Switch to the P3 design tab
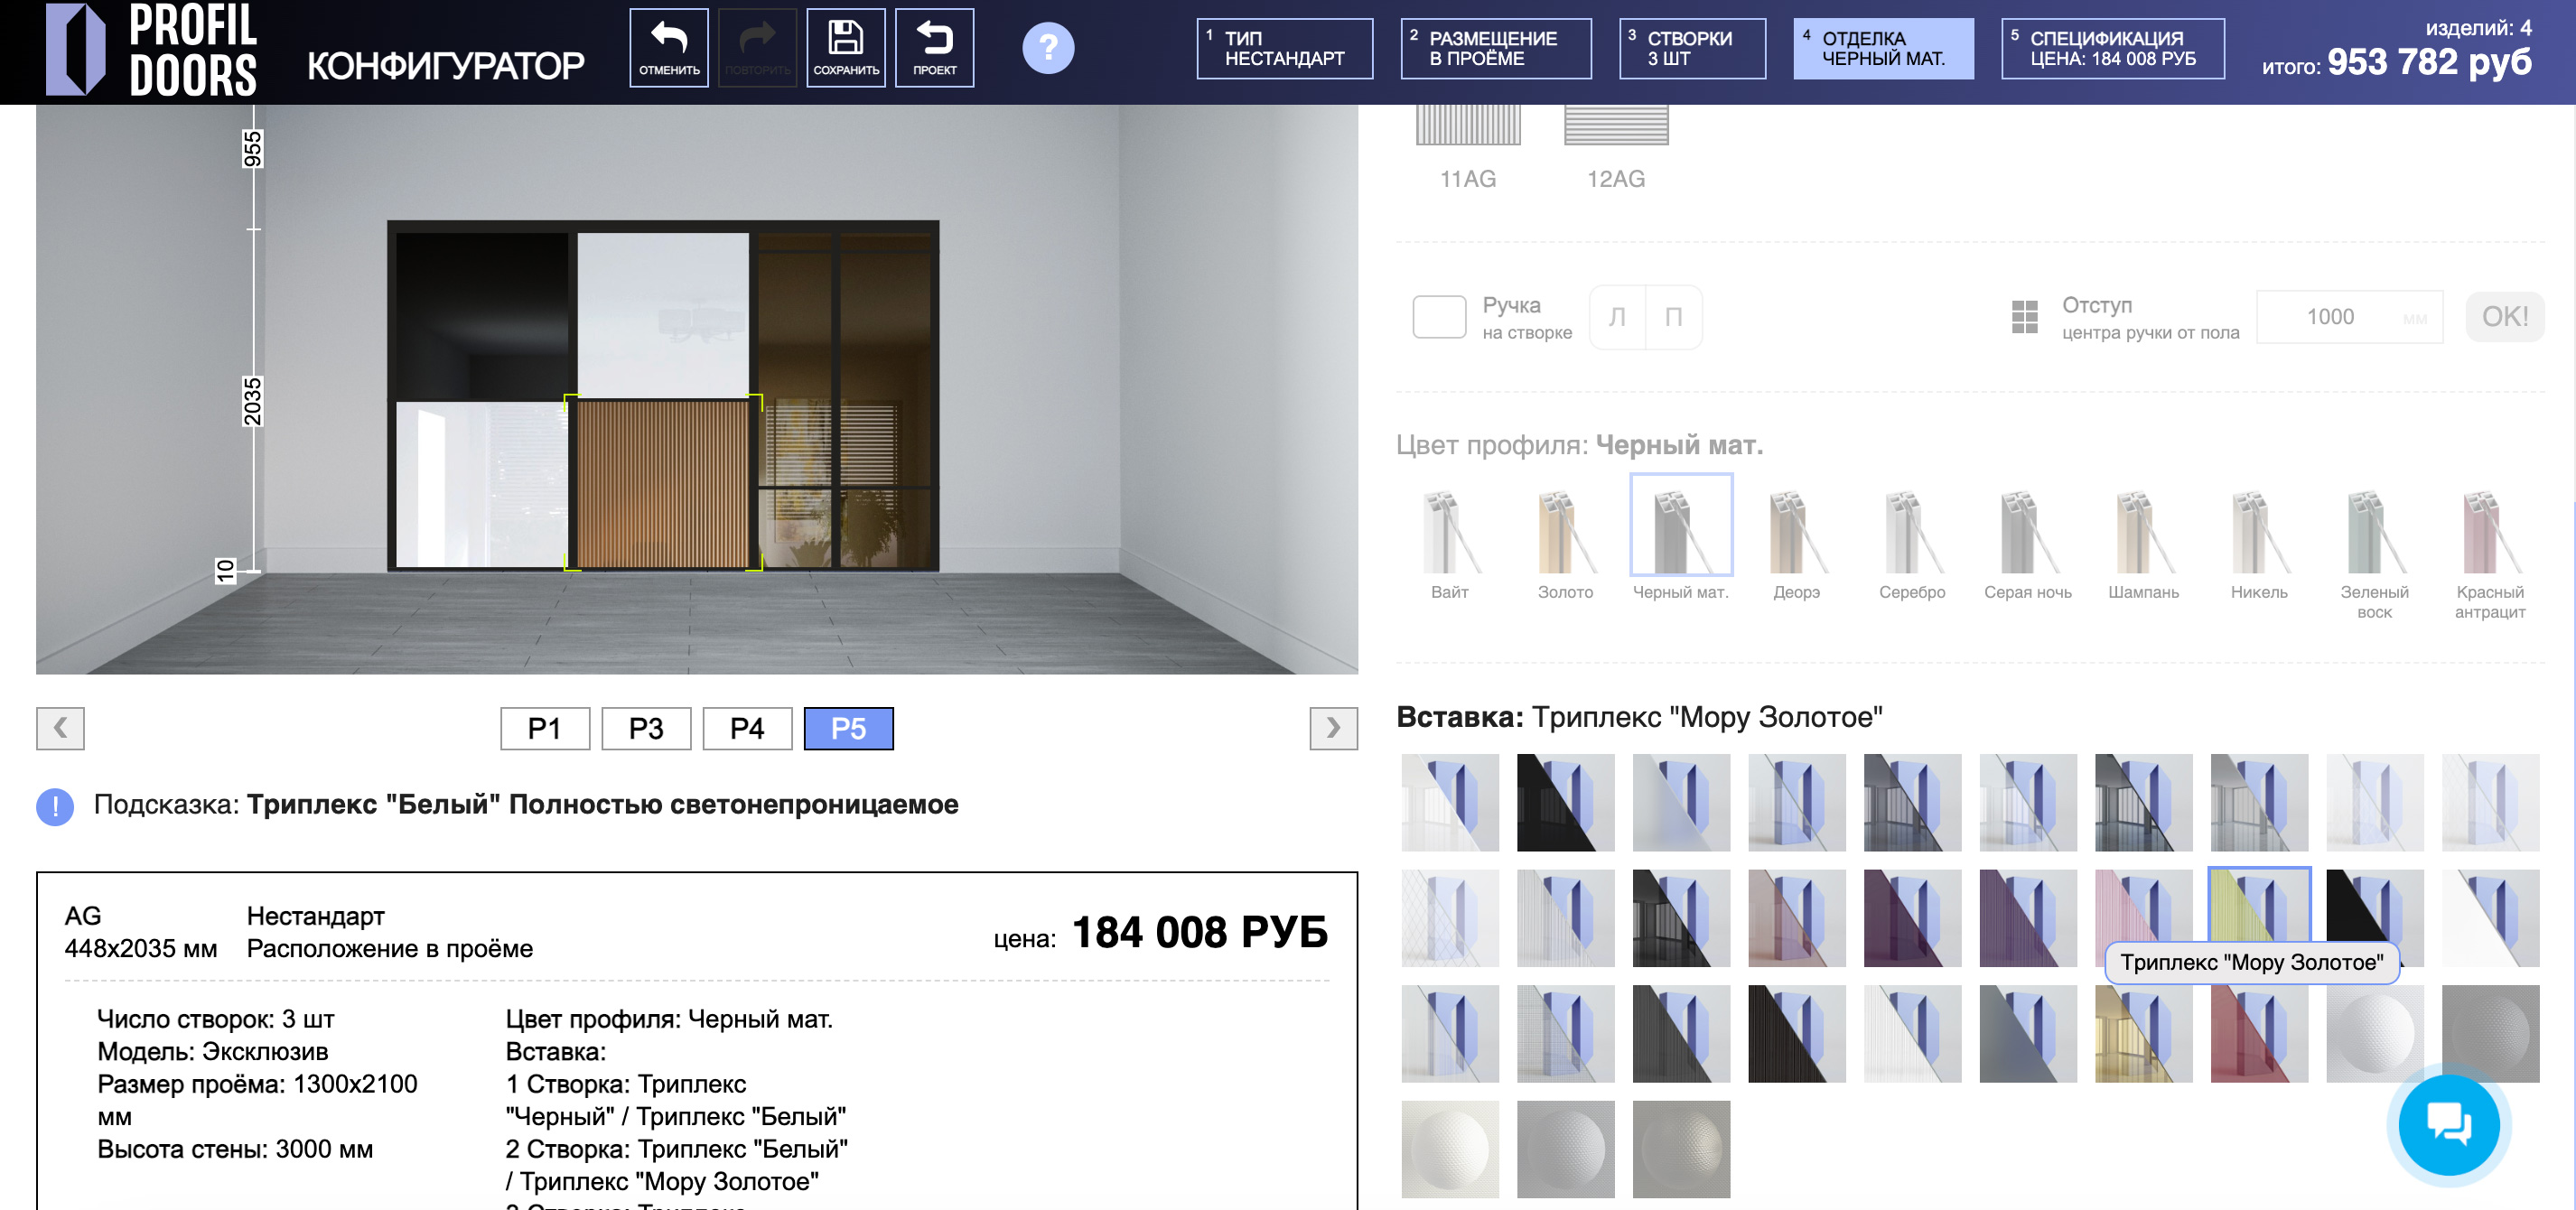 coord(646,728)
